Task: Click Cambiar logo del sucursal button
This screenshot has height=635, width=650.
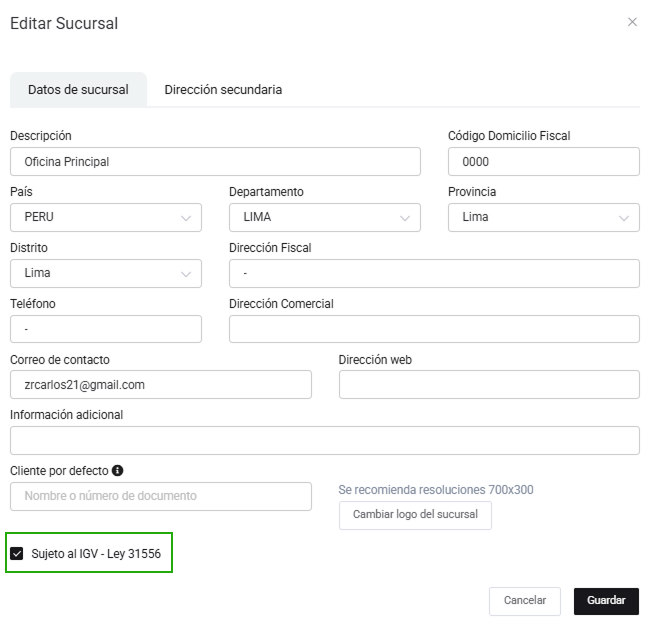Action: click(x=415, y=515)
